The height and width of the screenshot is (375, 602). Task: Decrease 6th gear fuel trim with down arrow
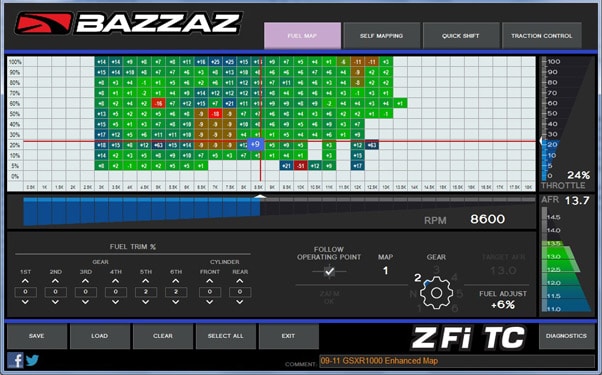click(176, 302)
